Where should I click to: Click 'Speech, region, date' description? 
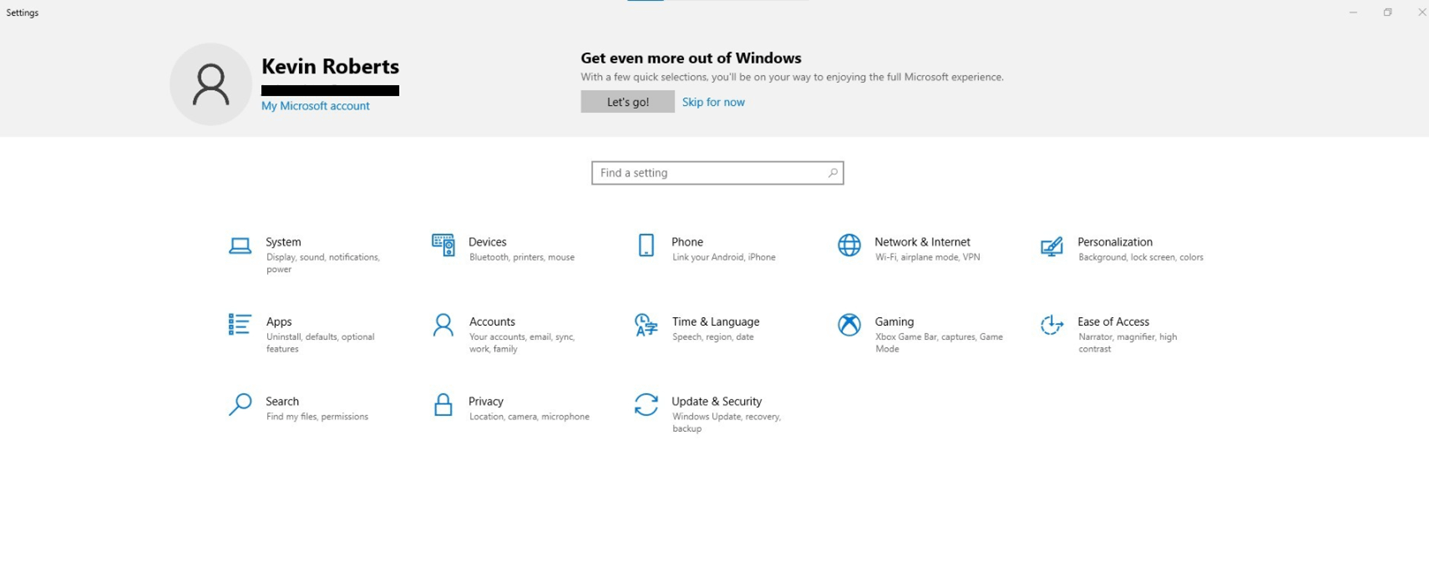713,338
